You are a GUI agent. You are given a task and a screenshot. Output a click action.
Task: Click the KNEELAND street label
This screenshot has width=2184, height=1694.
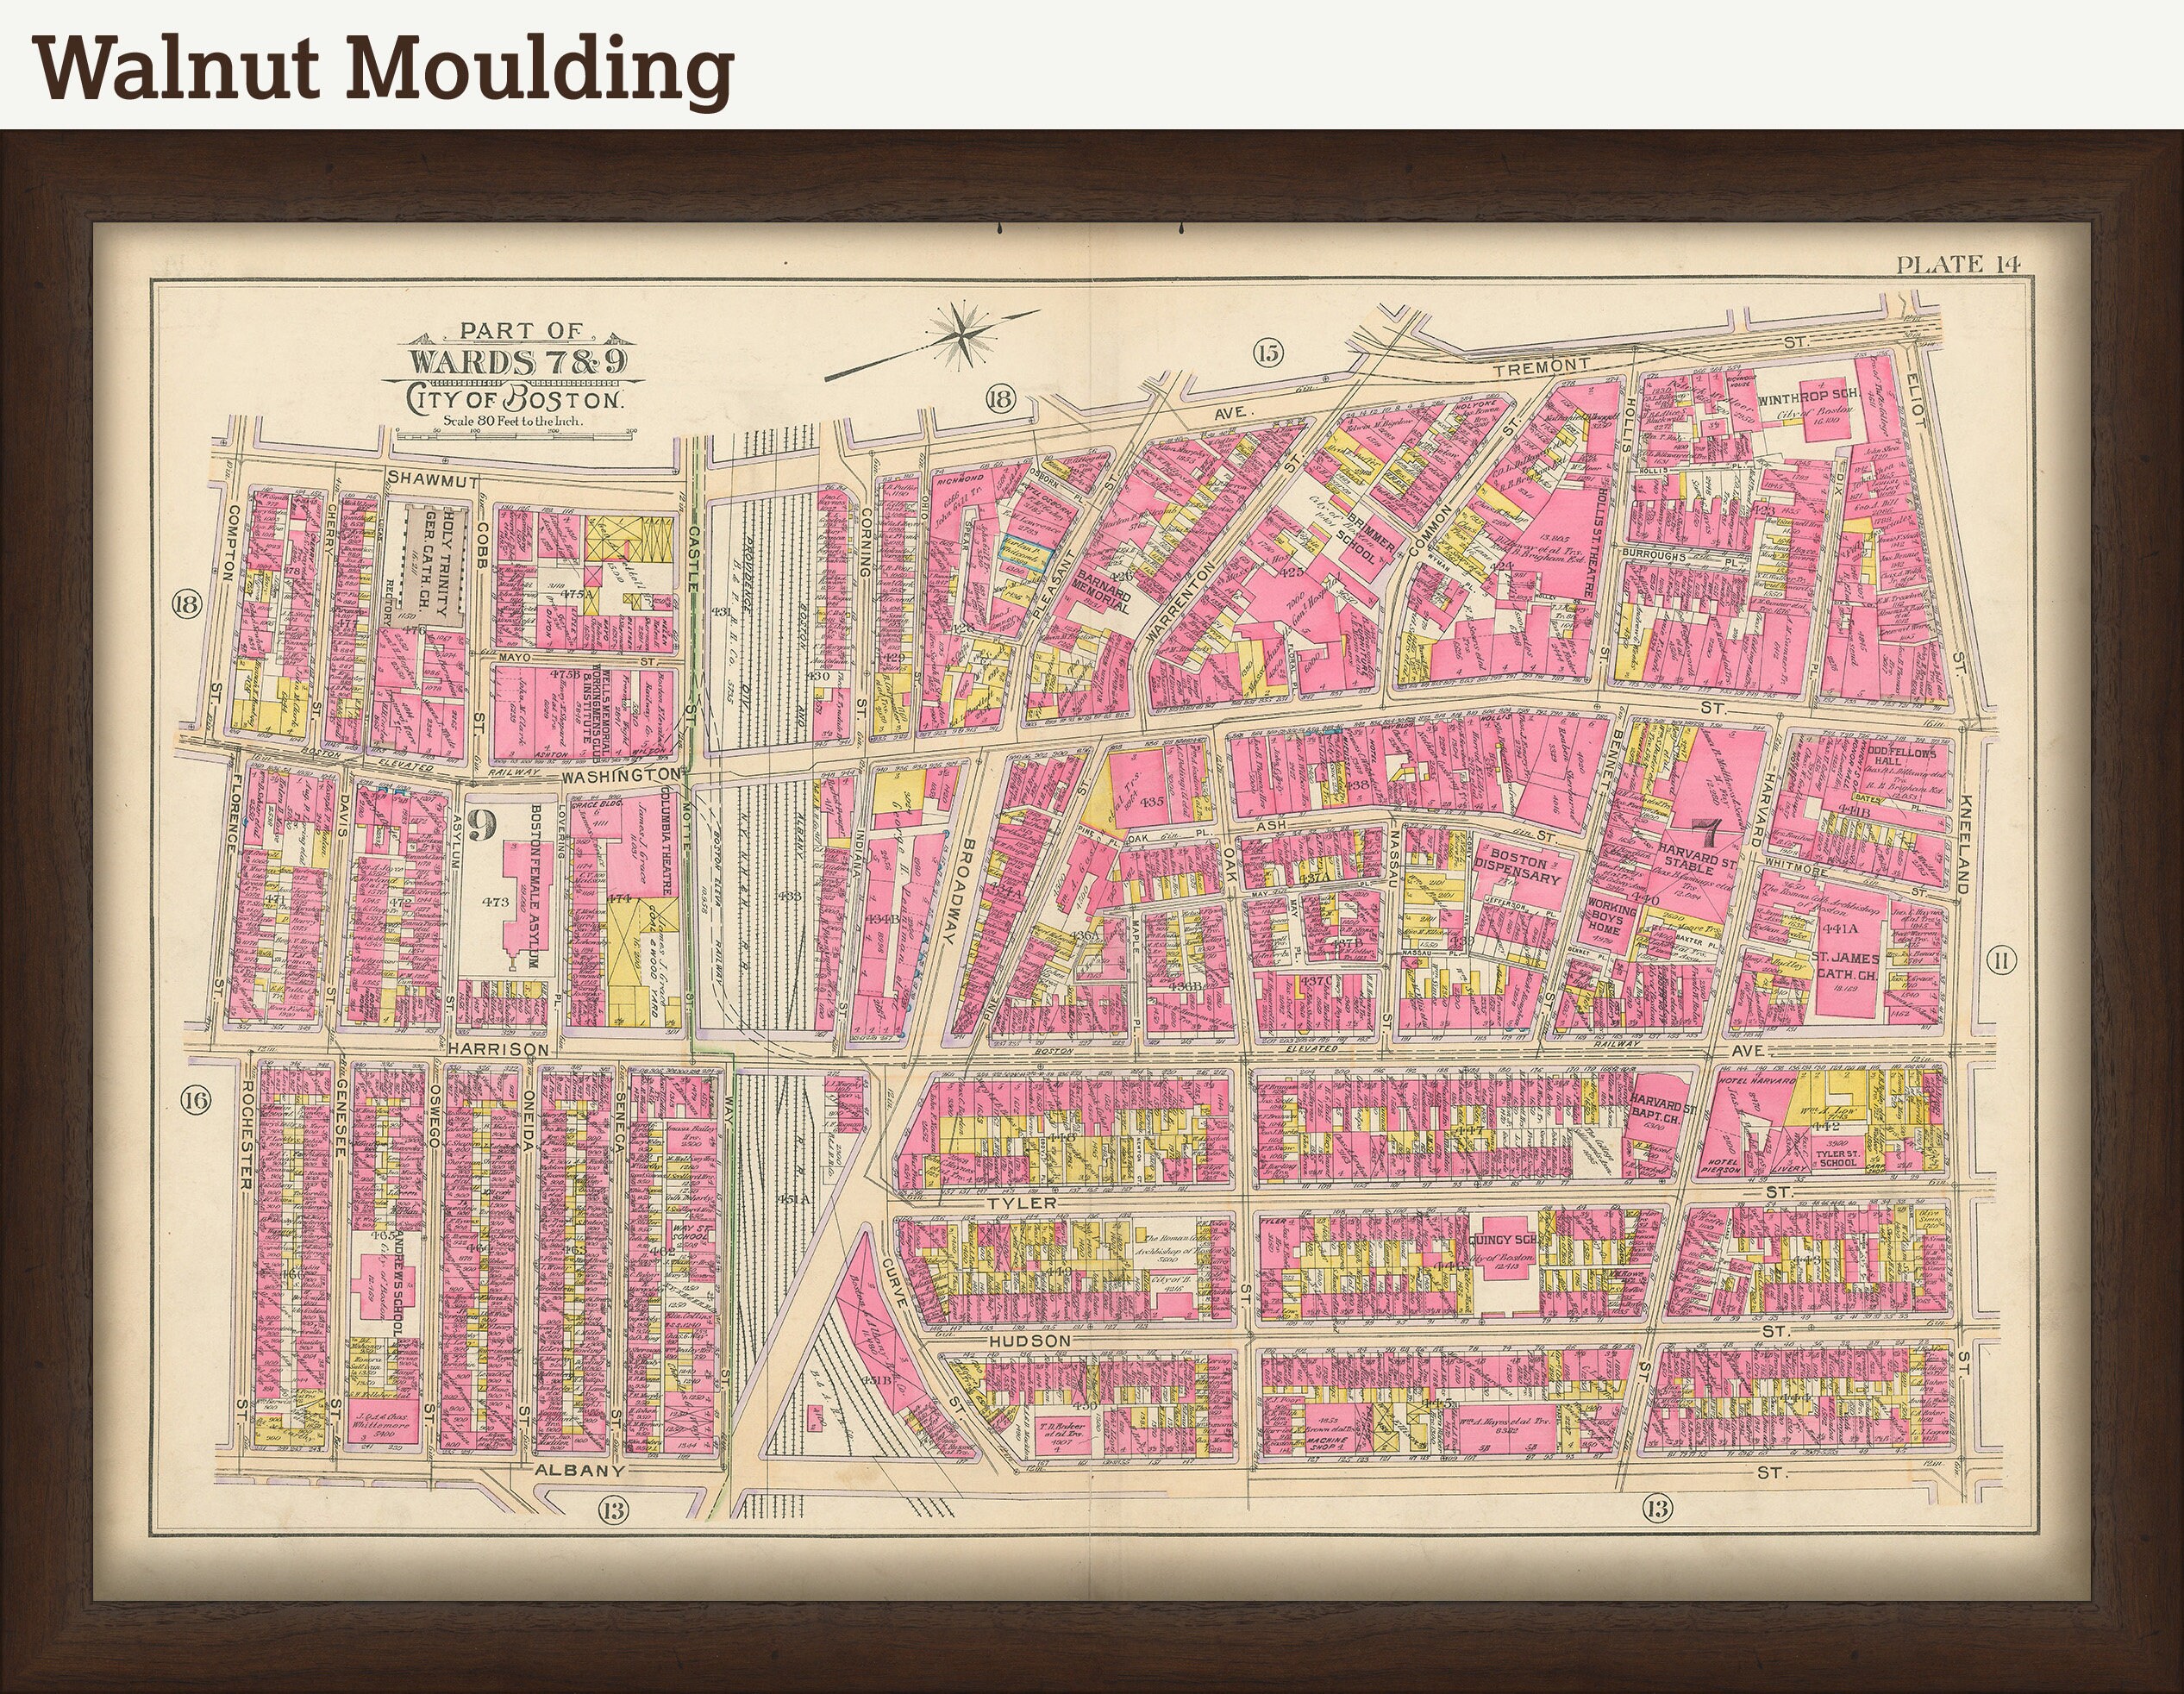click(x=1966, y=844)
